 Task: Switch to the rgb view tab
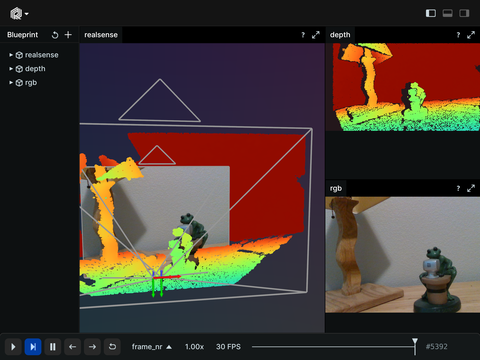pyautogui.click(x=336, y=188)
